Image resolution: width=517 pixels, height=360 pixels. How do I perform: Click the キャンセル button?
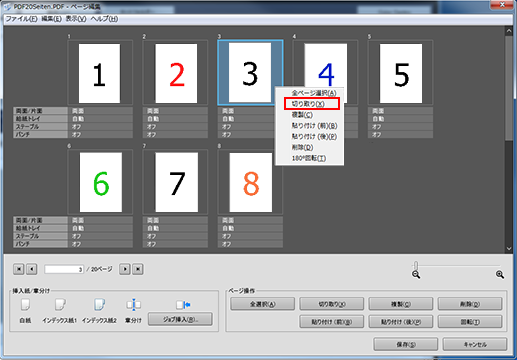pos(475,344)
